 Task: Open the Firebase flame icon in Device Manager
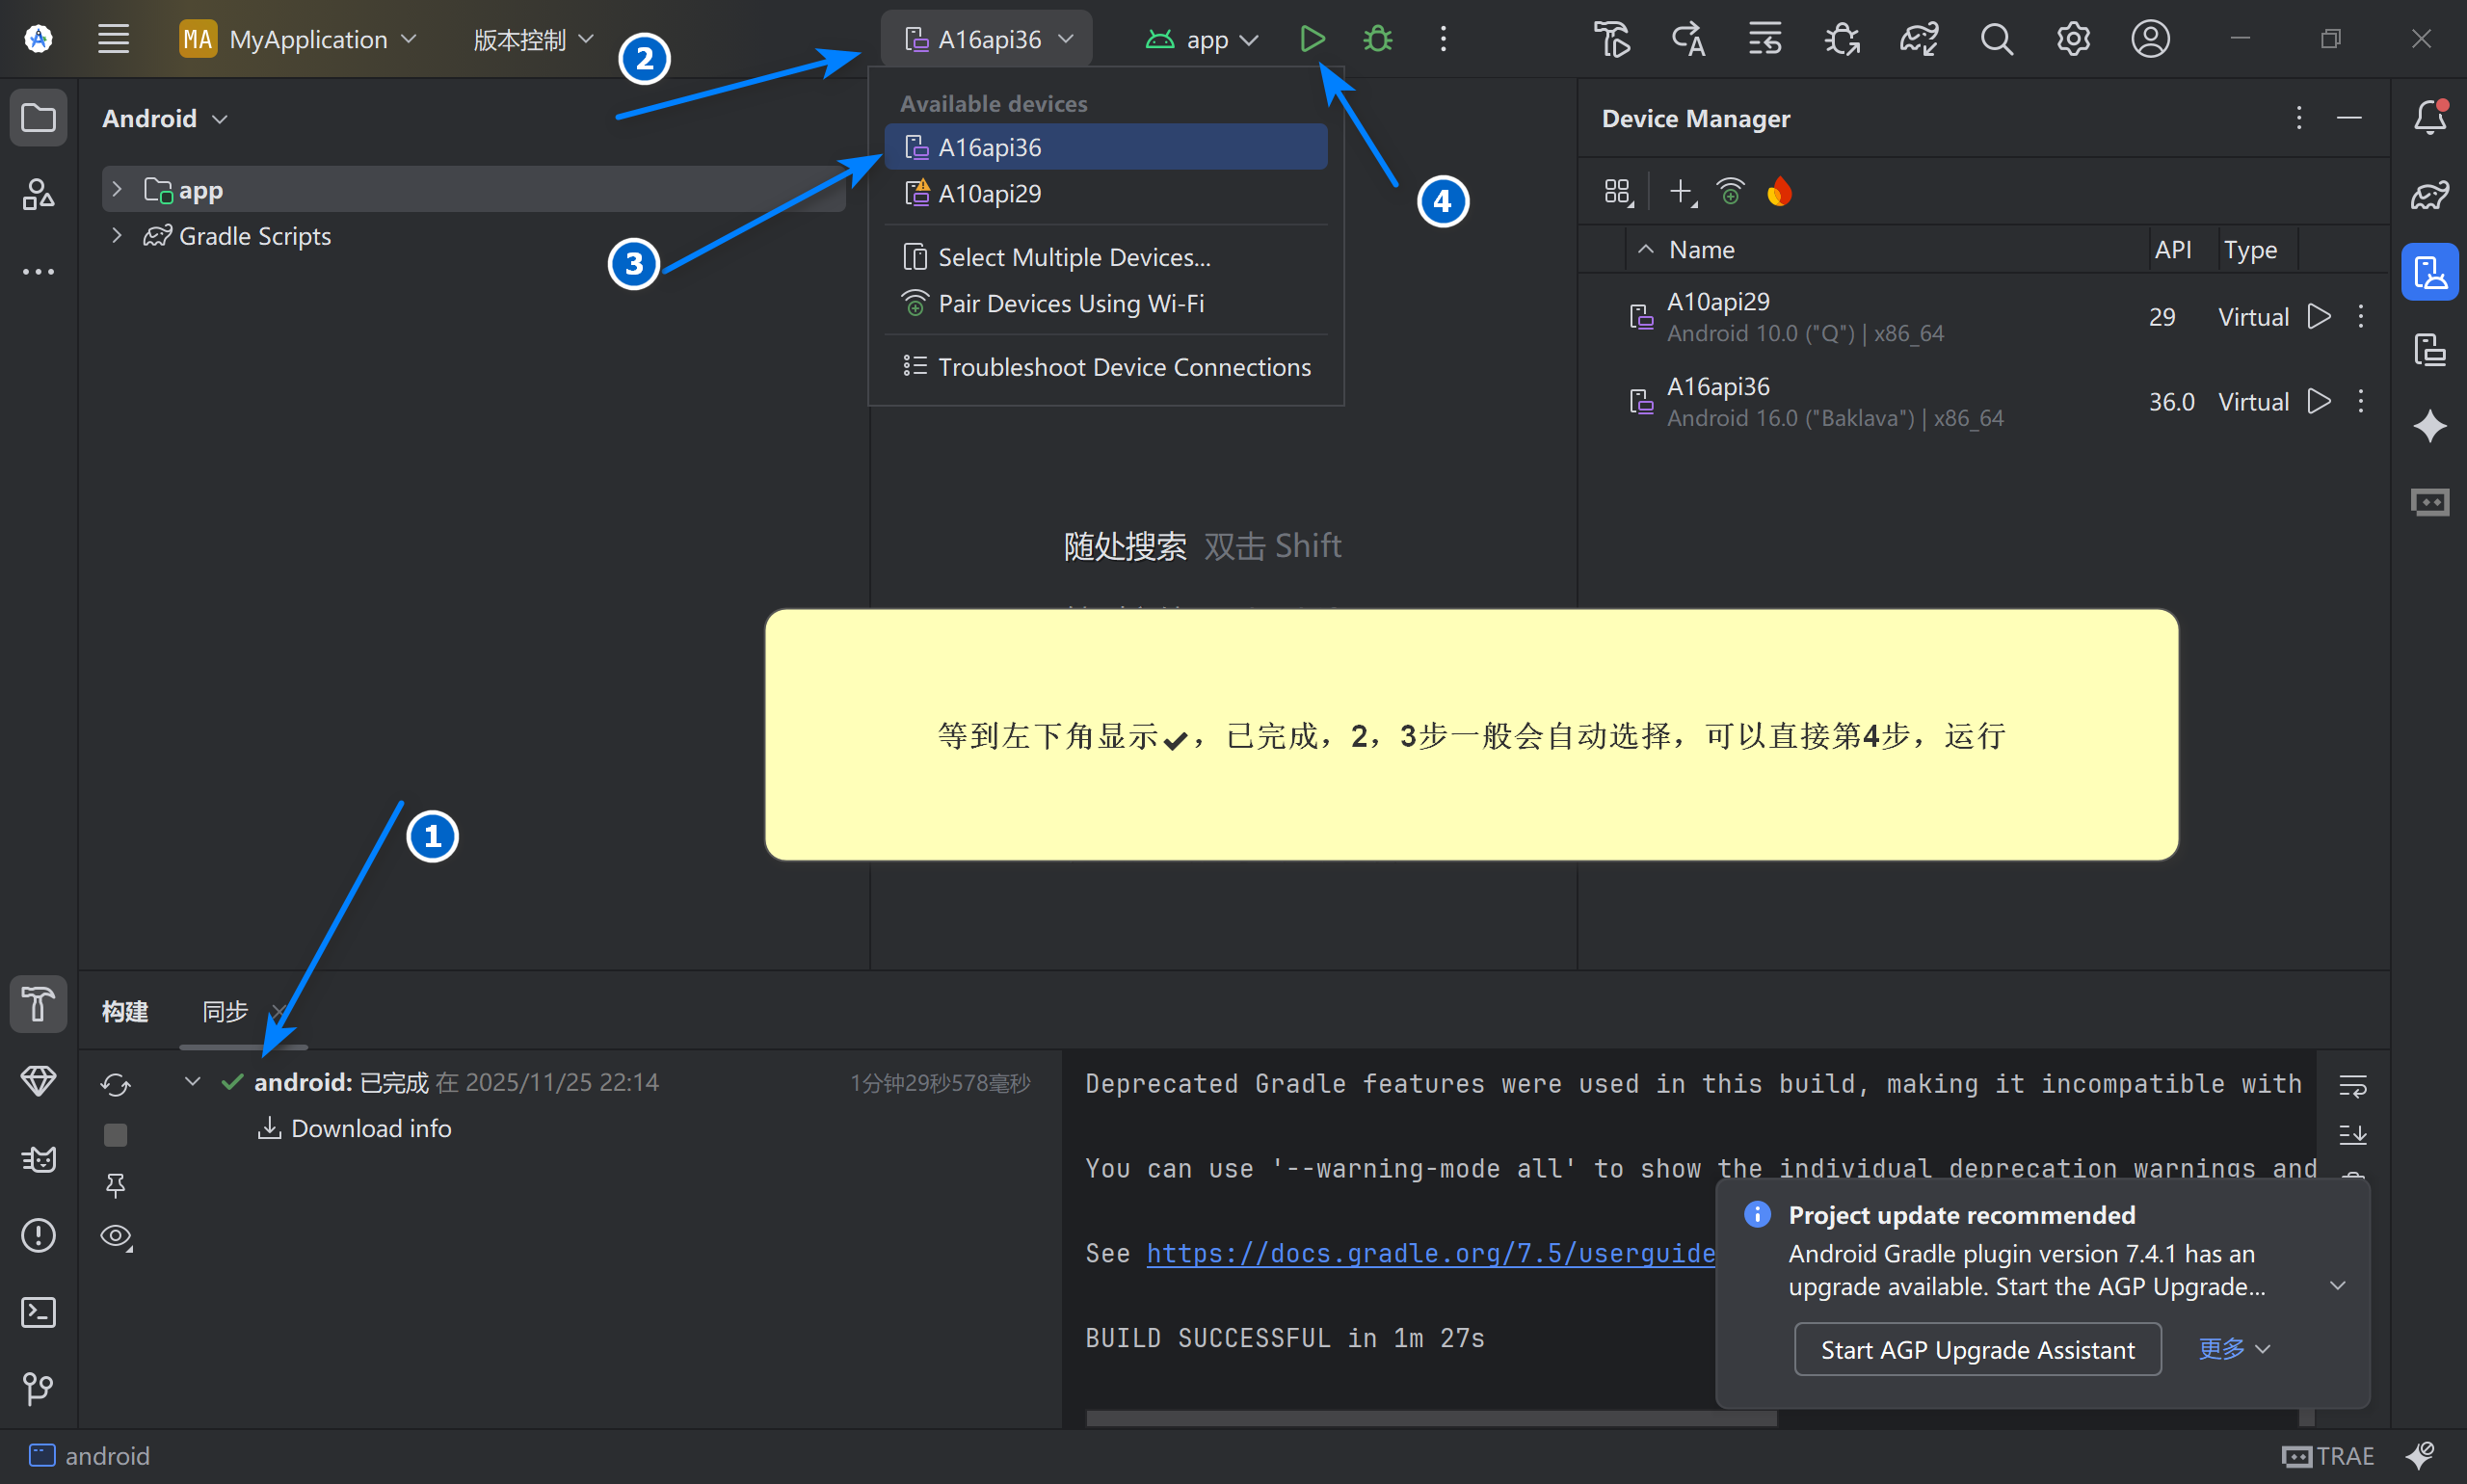[x=1779, y=191]
